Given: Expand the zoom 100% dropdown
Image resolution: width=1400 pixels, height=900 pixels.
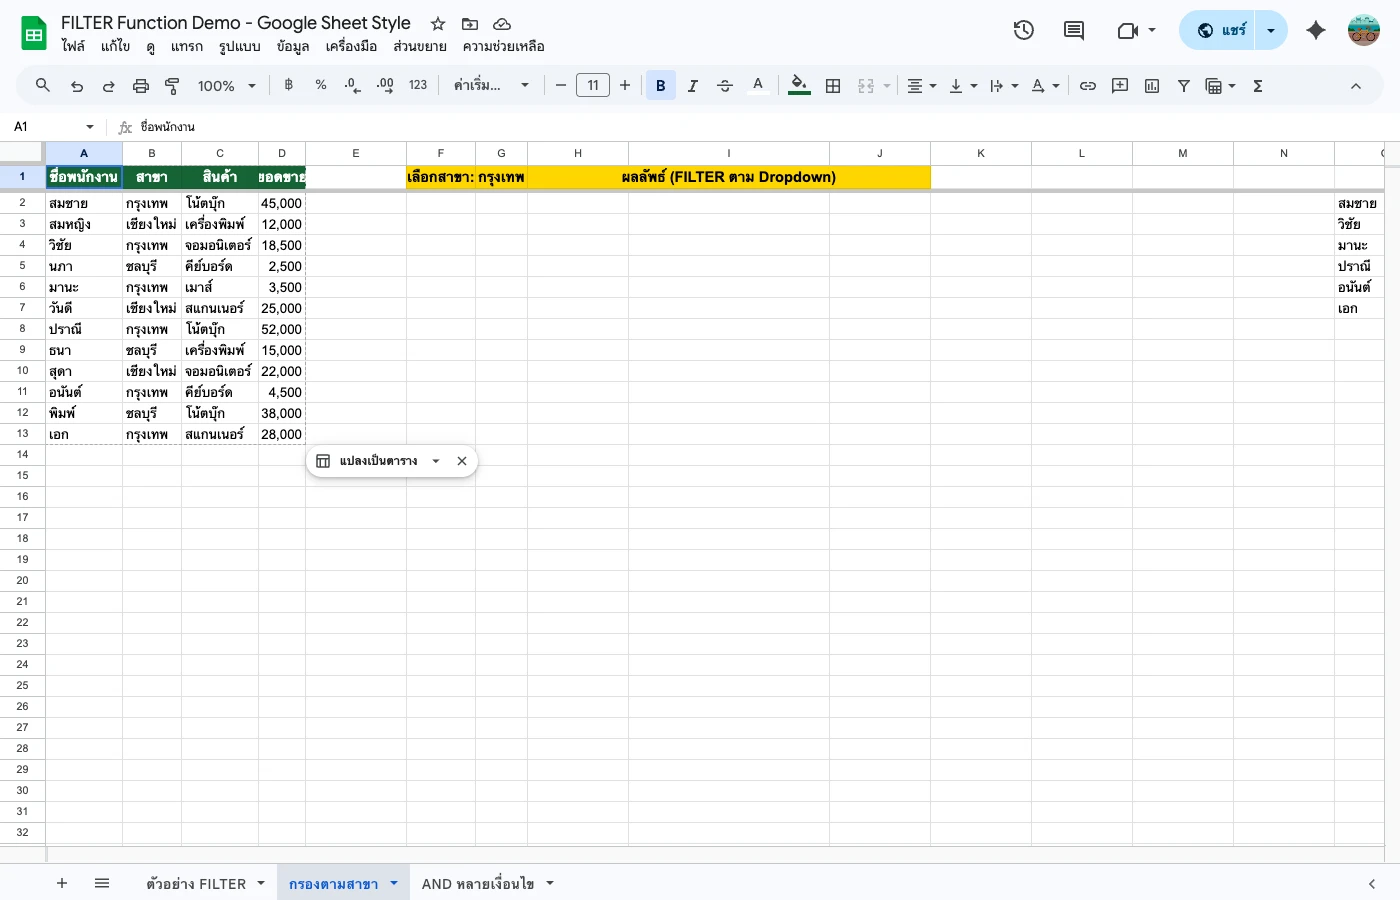Looking at the screenshot, I should coord(226,86).
